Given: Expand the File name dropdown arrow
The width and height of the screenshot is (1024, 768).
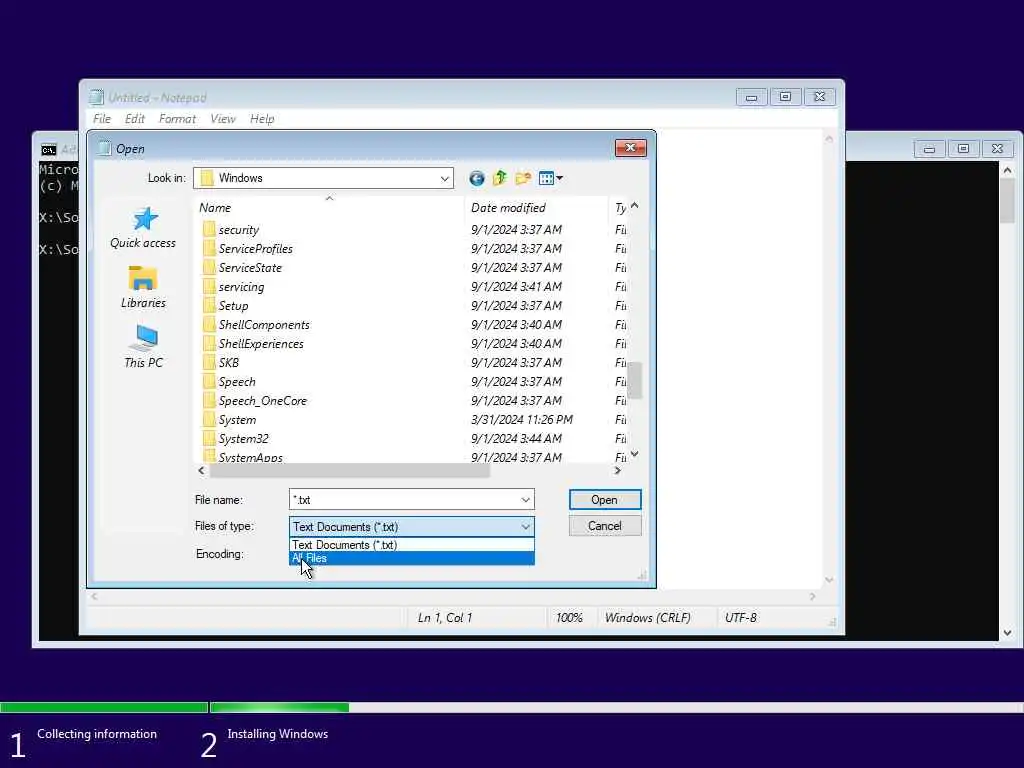Looking at the screenshot, I should pyautogui.click(x=526, y=500).
